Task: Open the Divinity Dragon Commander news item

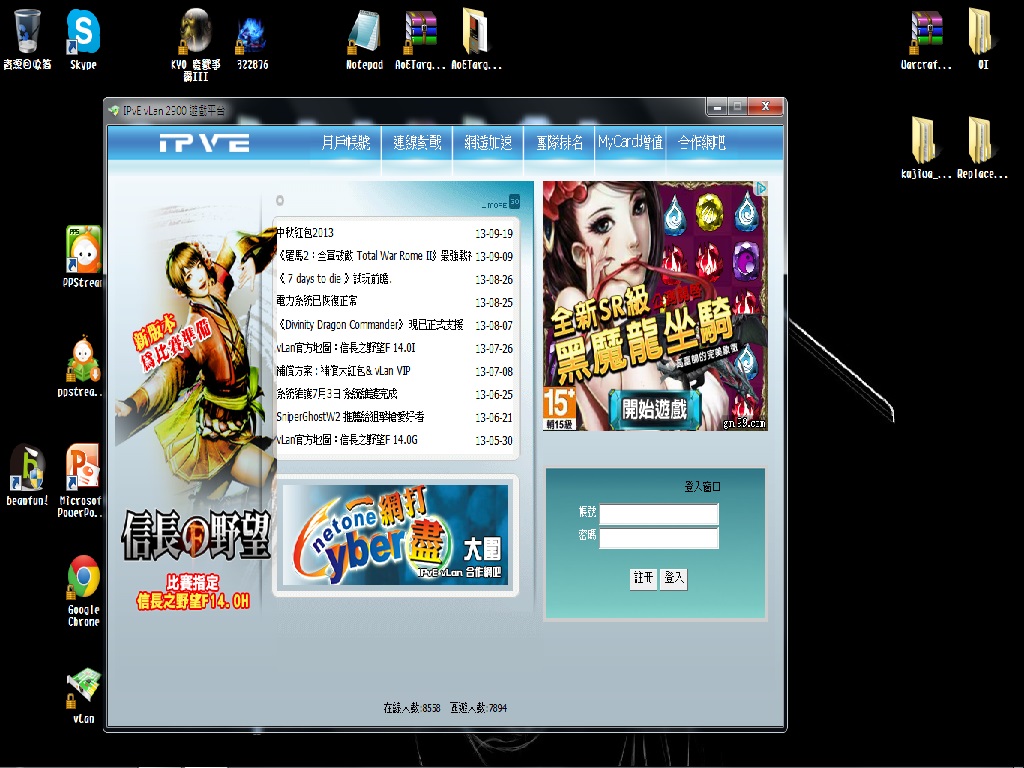Action: [x=370, y=325]
